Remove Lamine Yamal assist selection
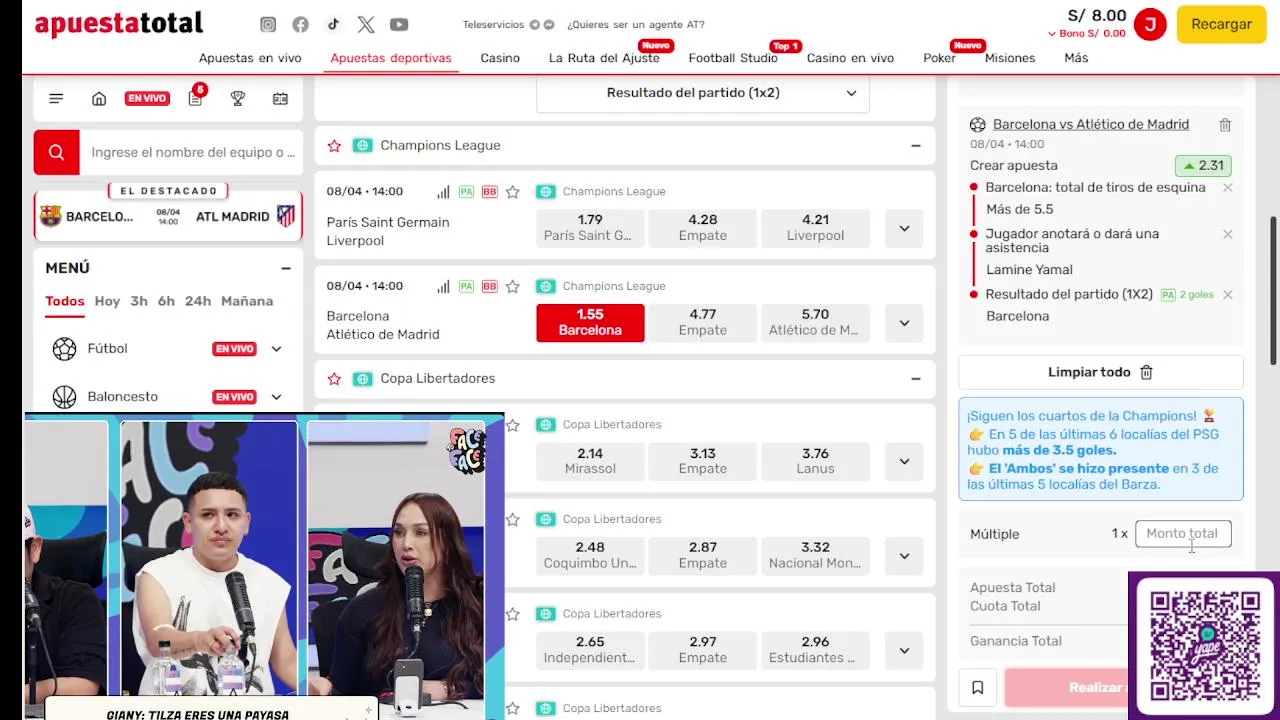The image size is (1280, 720). (x=1227, y=234)
